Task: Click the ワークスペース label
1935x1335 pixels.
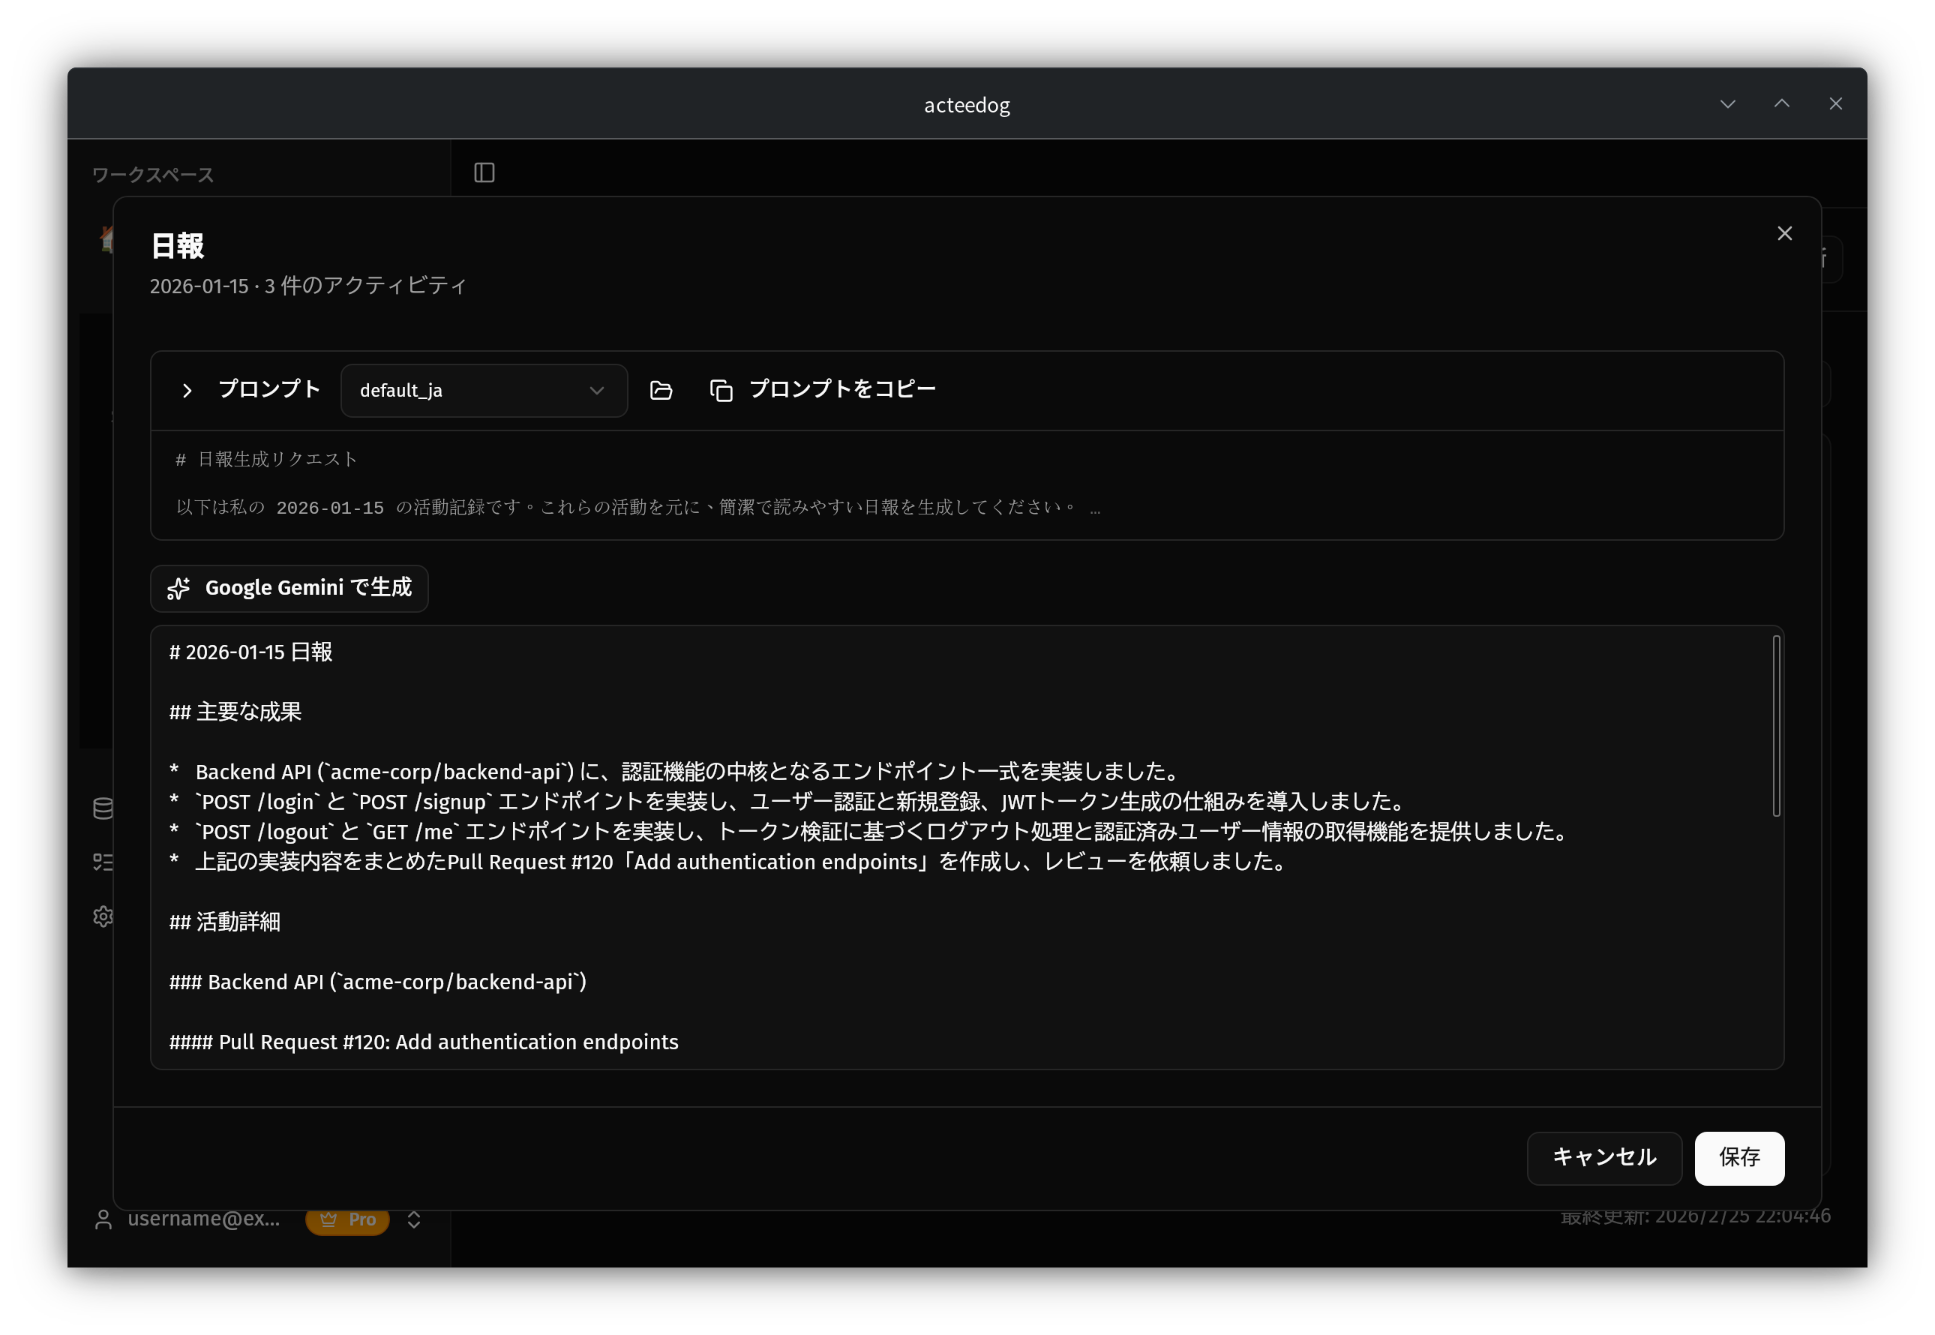Action: [x=153, y=175]
